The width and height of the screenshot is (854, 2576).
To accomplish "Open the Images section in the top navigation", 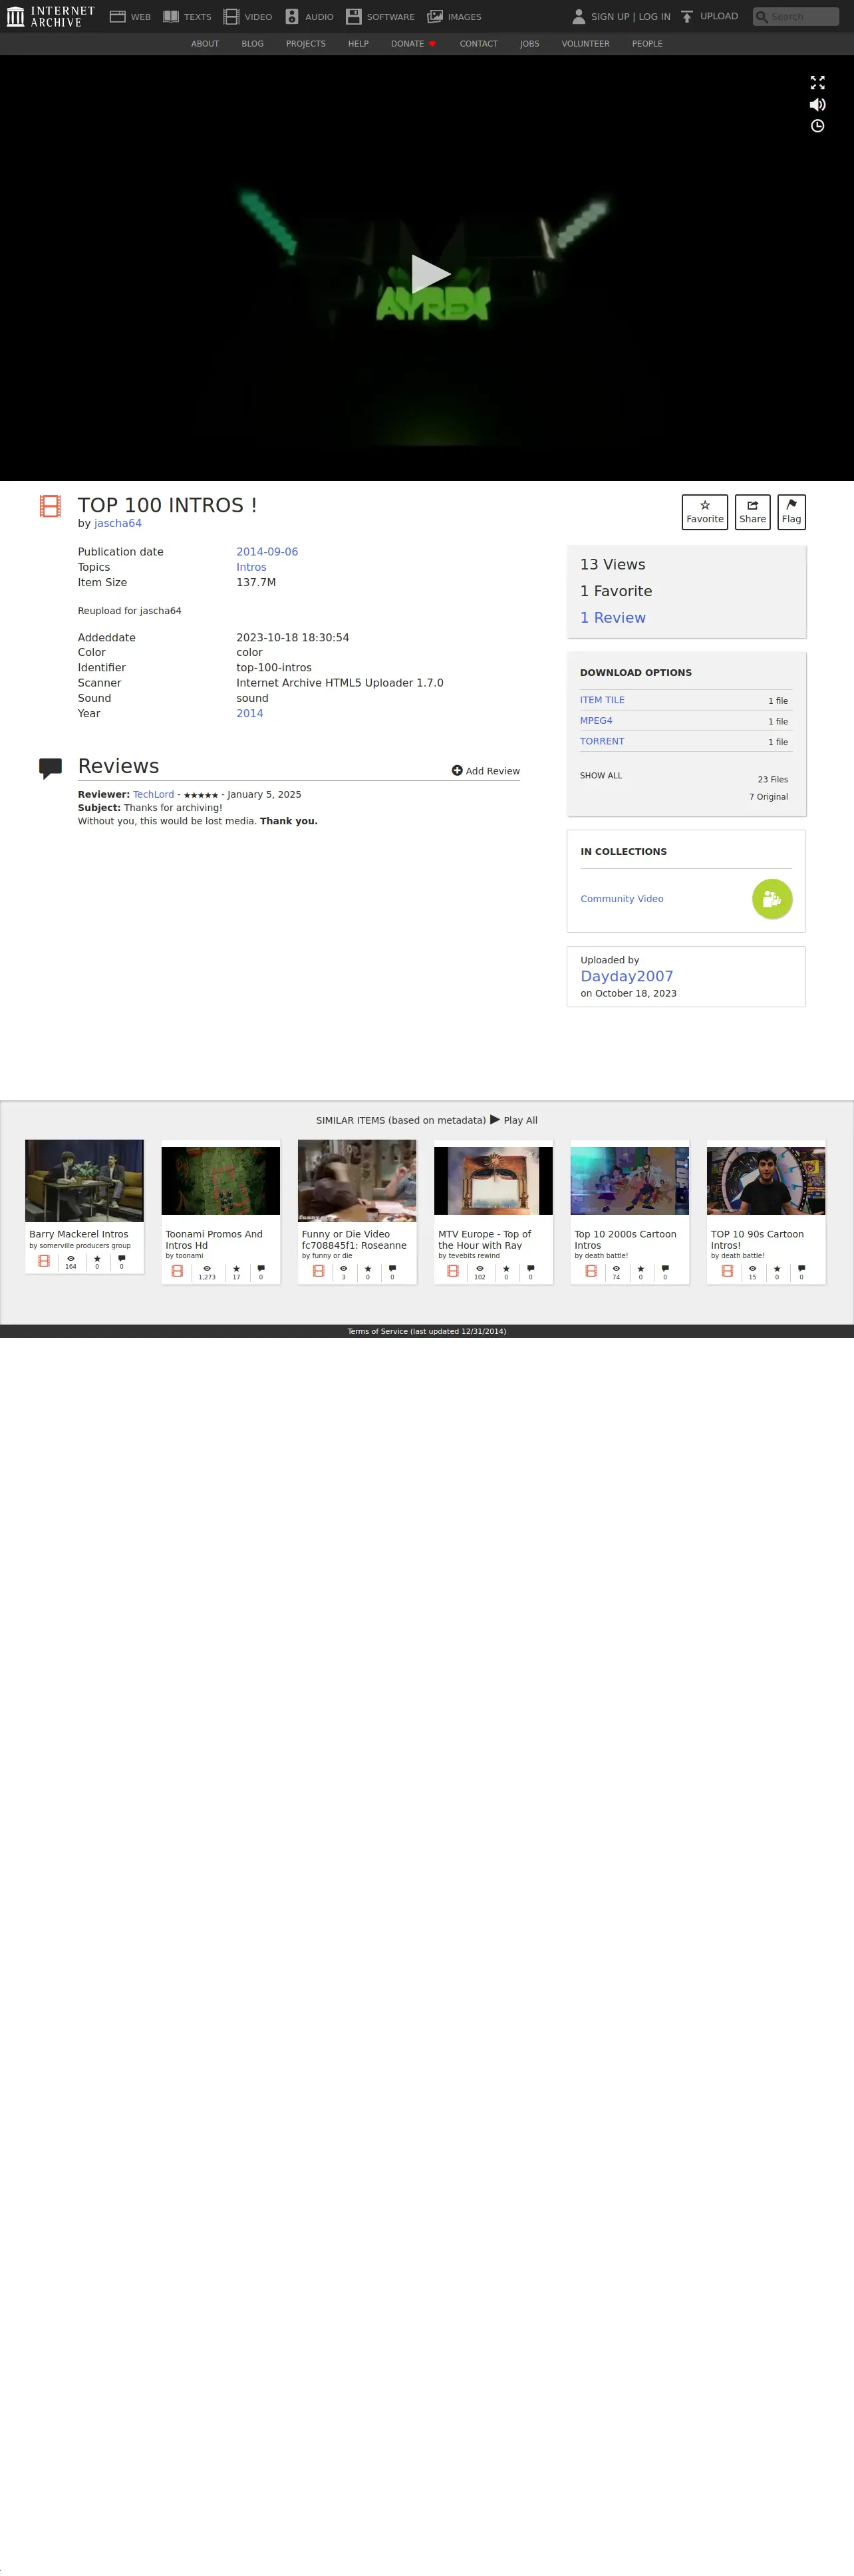I will point(454,17).
